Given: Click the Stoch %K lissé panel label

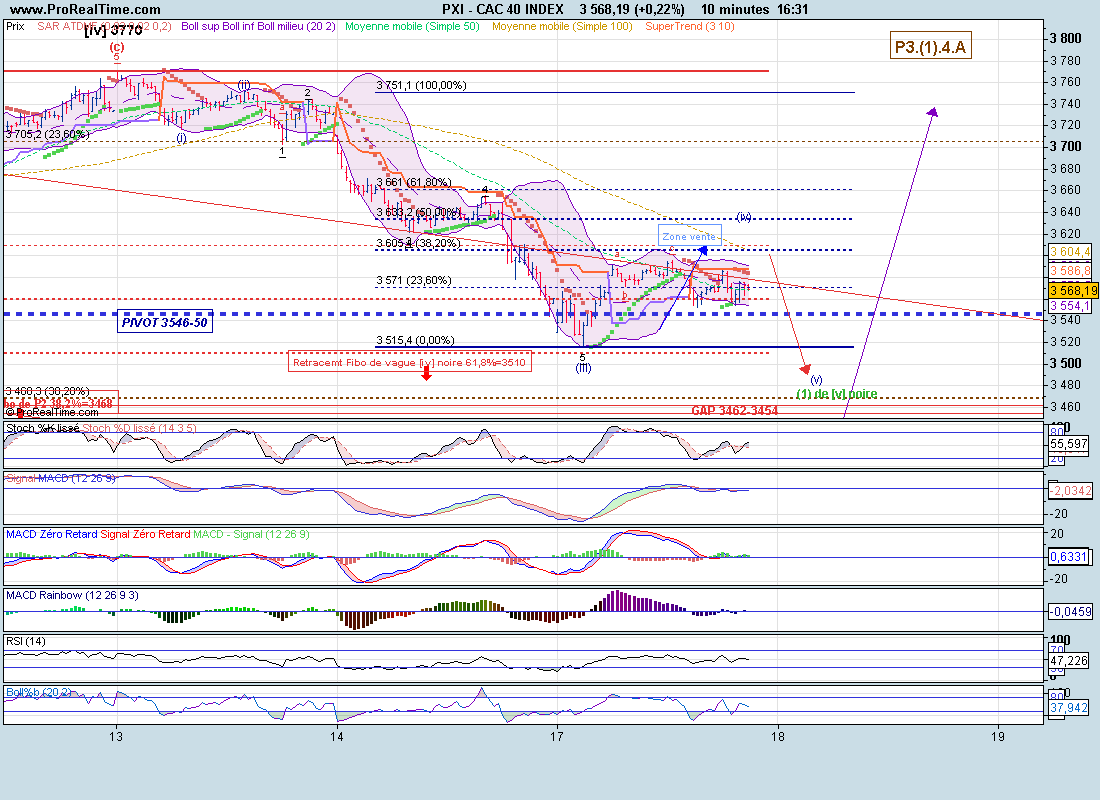Looking at the screenshot, I should 43,428.
